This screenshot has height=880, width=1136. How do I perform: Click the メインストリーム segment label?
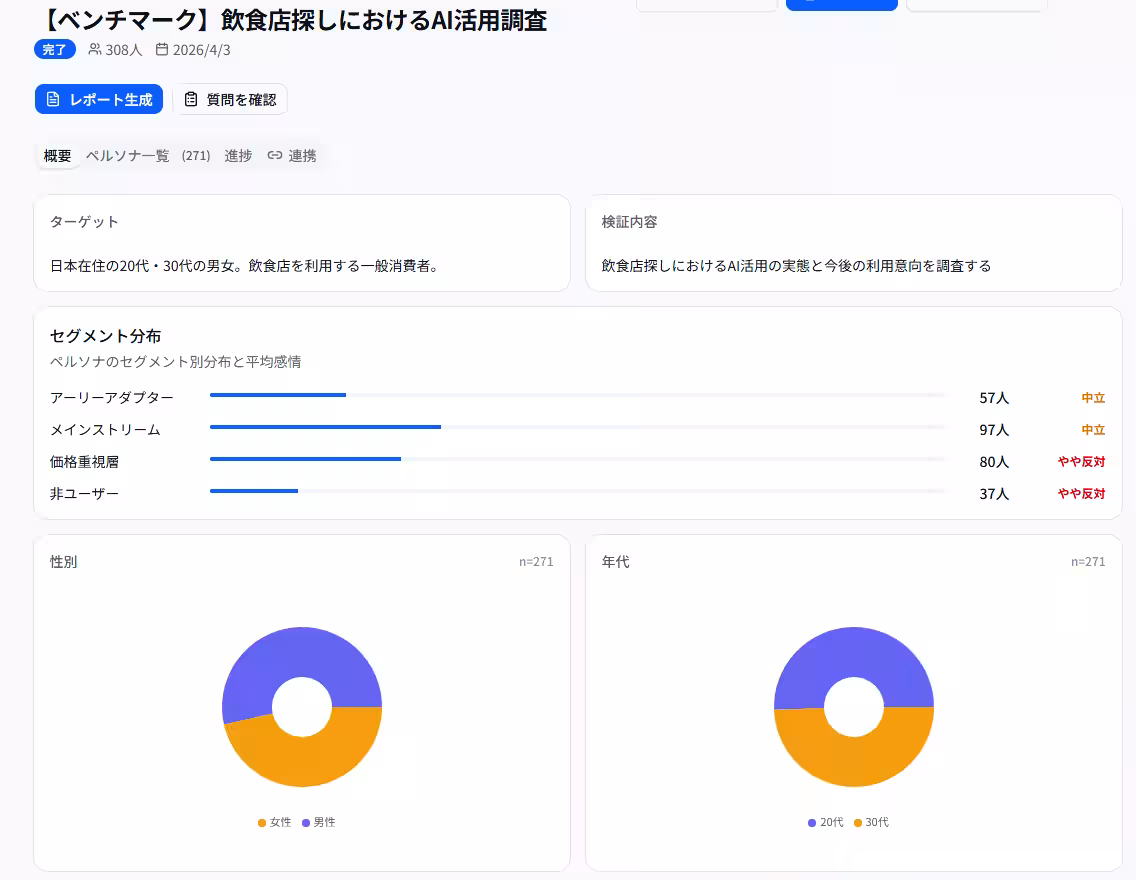click(105, 429)
